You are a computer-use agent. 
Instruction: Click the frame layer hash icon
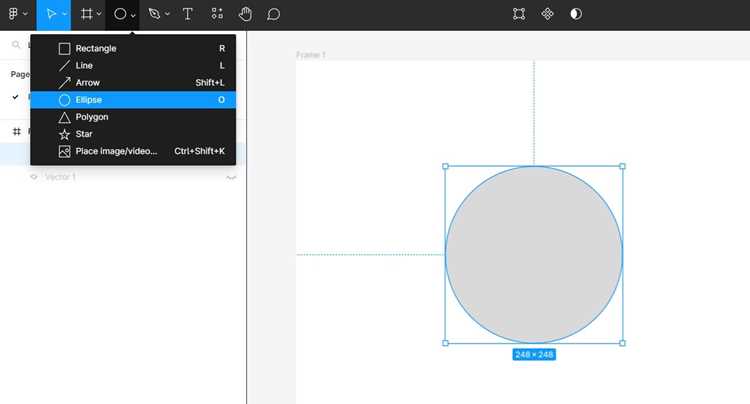17,131
